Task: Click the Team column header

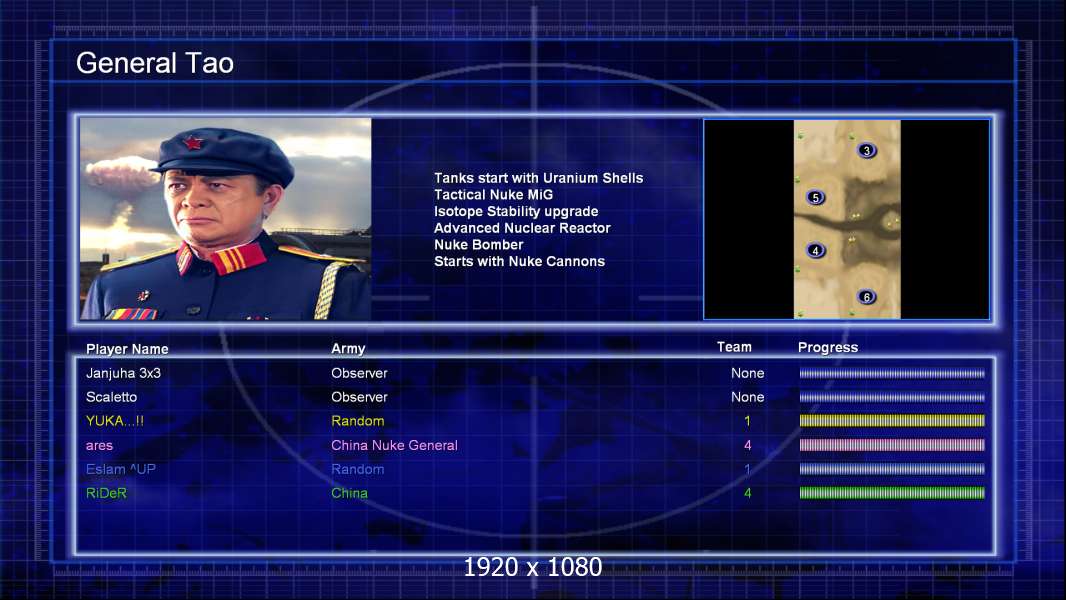Action: 734,347
